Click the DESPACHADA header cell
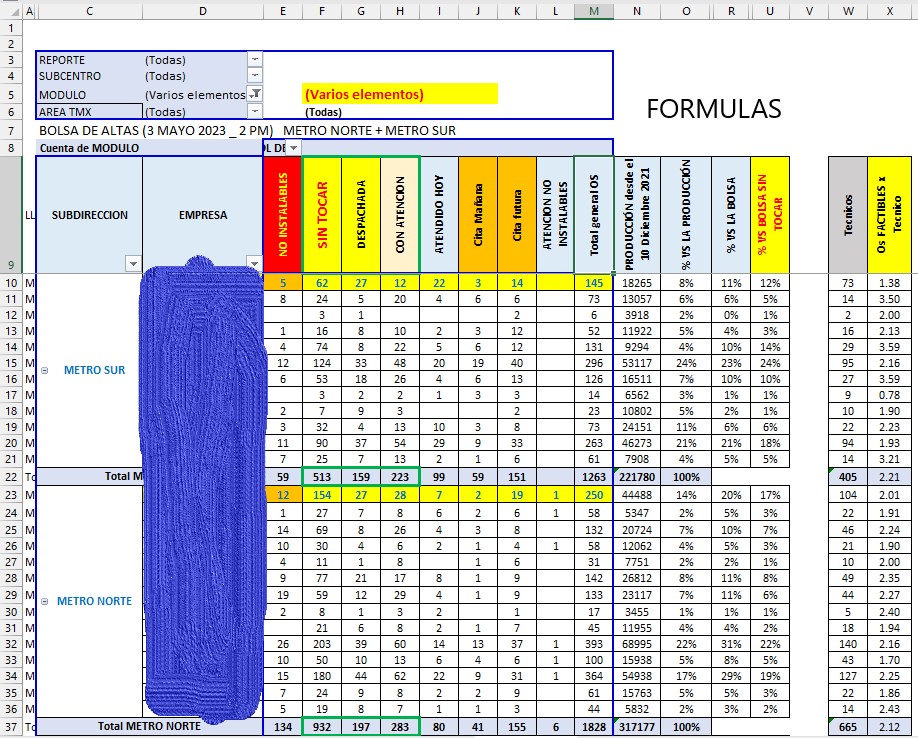Screen dimensions: 918x738 click(361, 215)
